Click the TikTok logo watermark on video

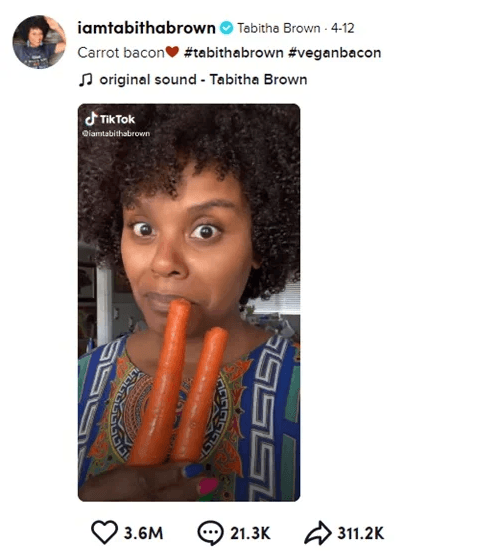pyautogui.click(x=110, y=119)
